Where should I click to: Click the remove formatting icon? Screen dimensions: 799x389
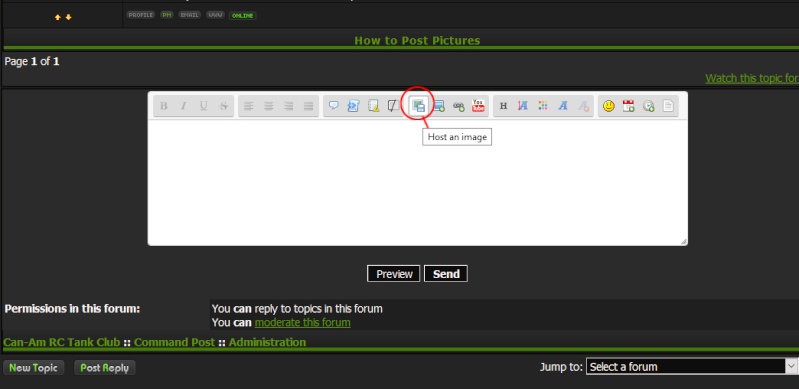(x=583, y=106)
